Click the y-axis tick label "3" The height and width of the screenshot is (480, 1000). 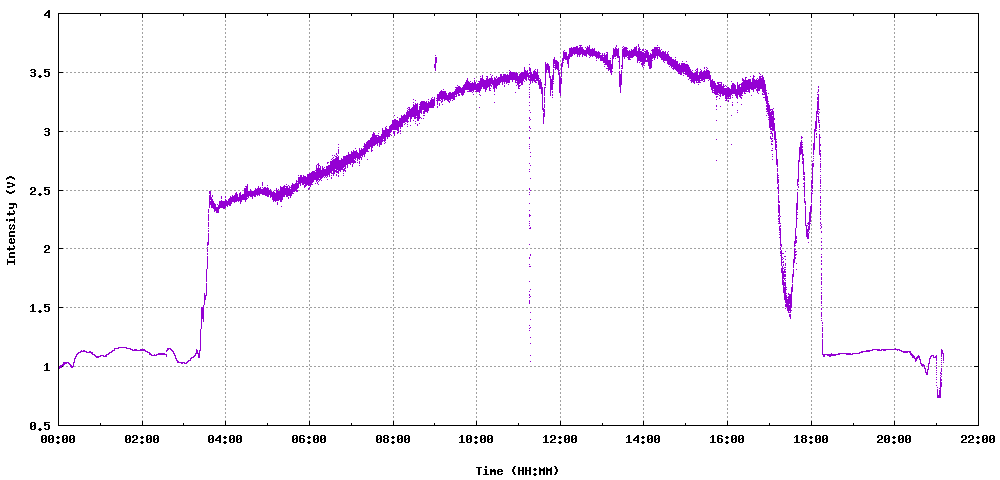pyautogui.click(x=48, y=132)
